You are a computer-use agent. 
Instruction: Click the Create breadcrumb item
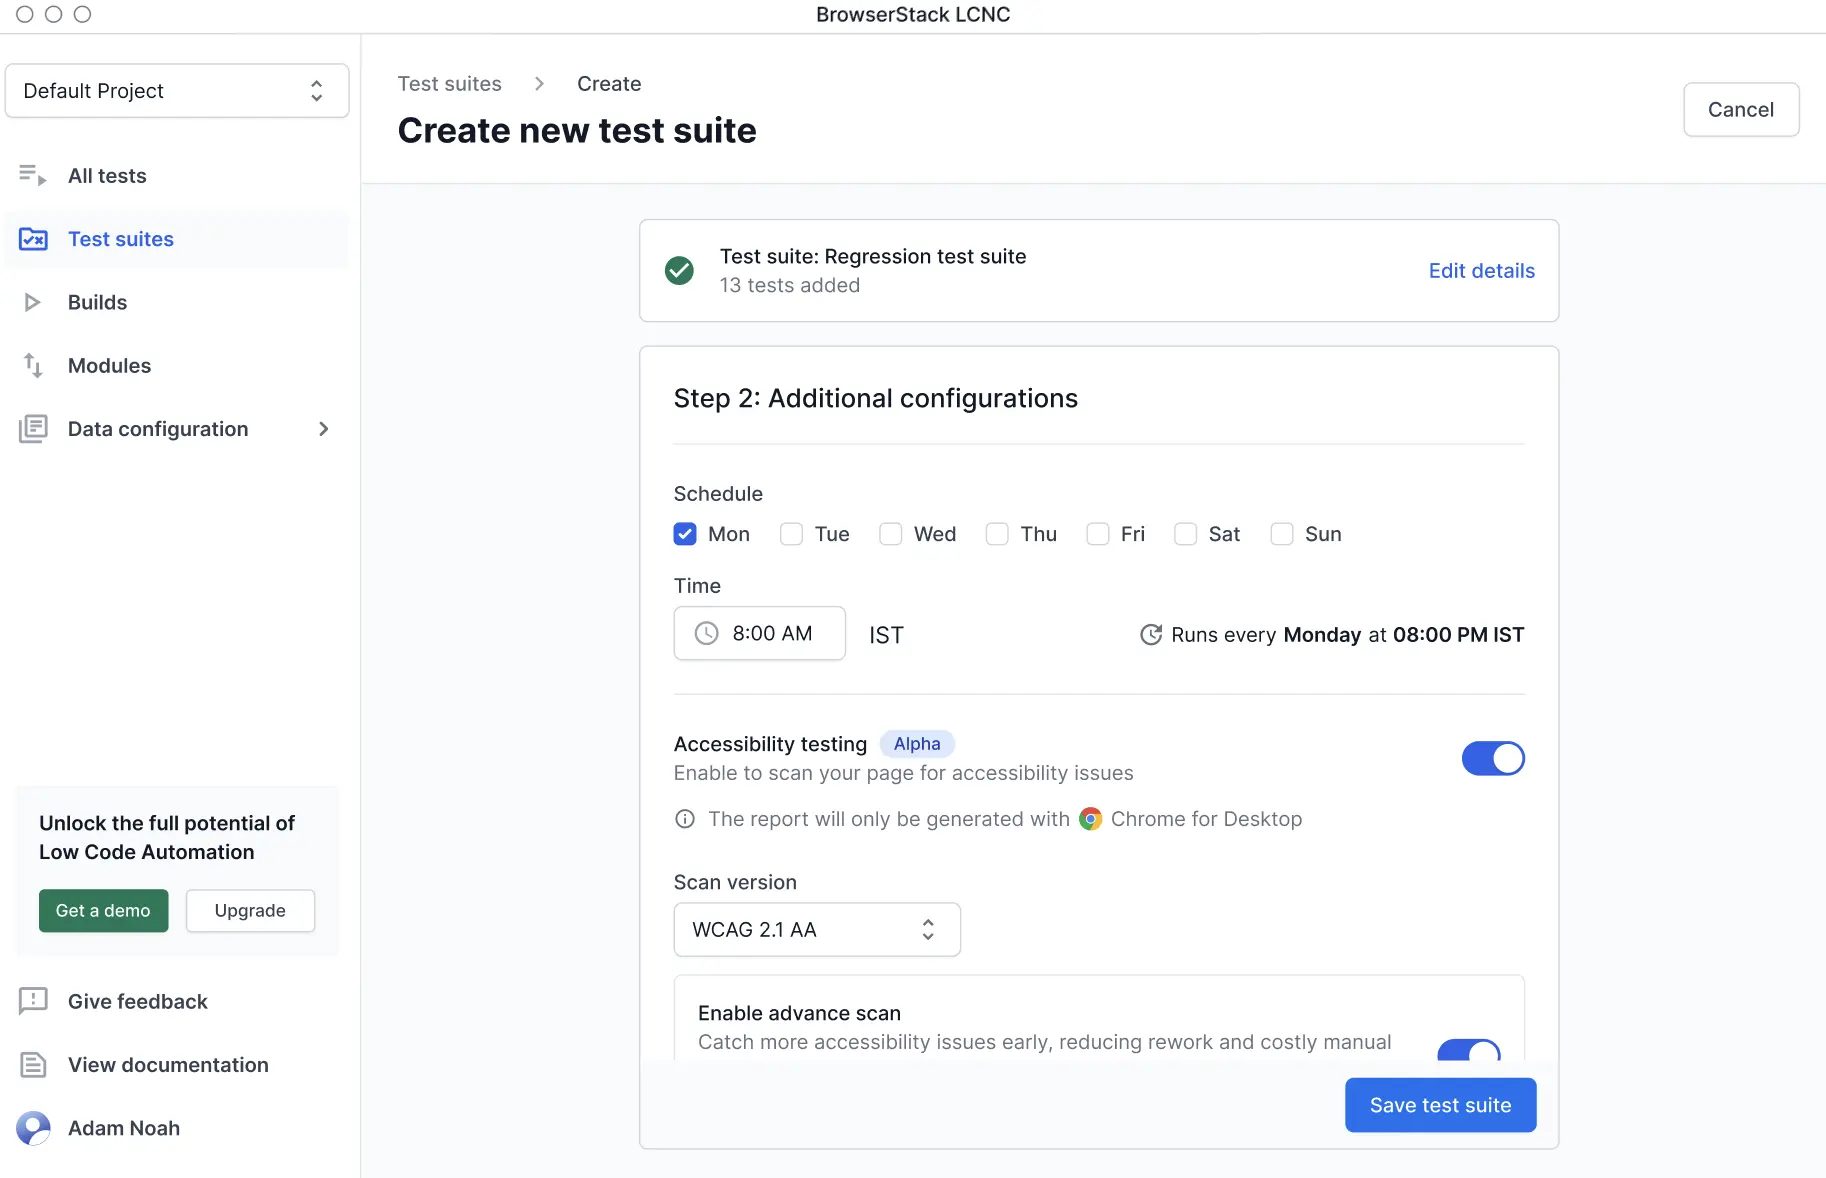pos(609,84)
